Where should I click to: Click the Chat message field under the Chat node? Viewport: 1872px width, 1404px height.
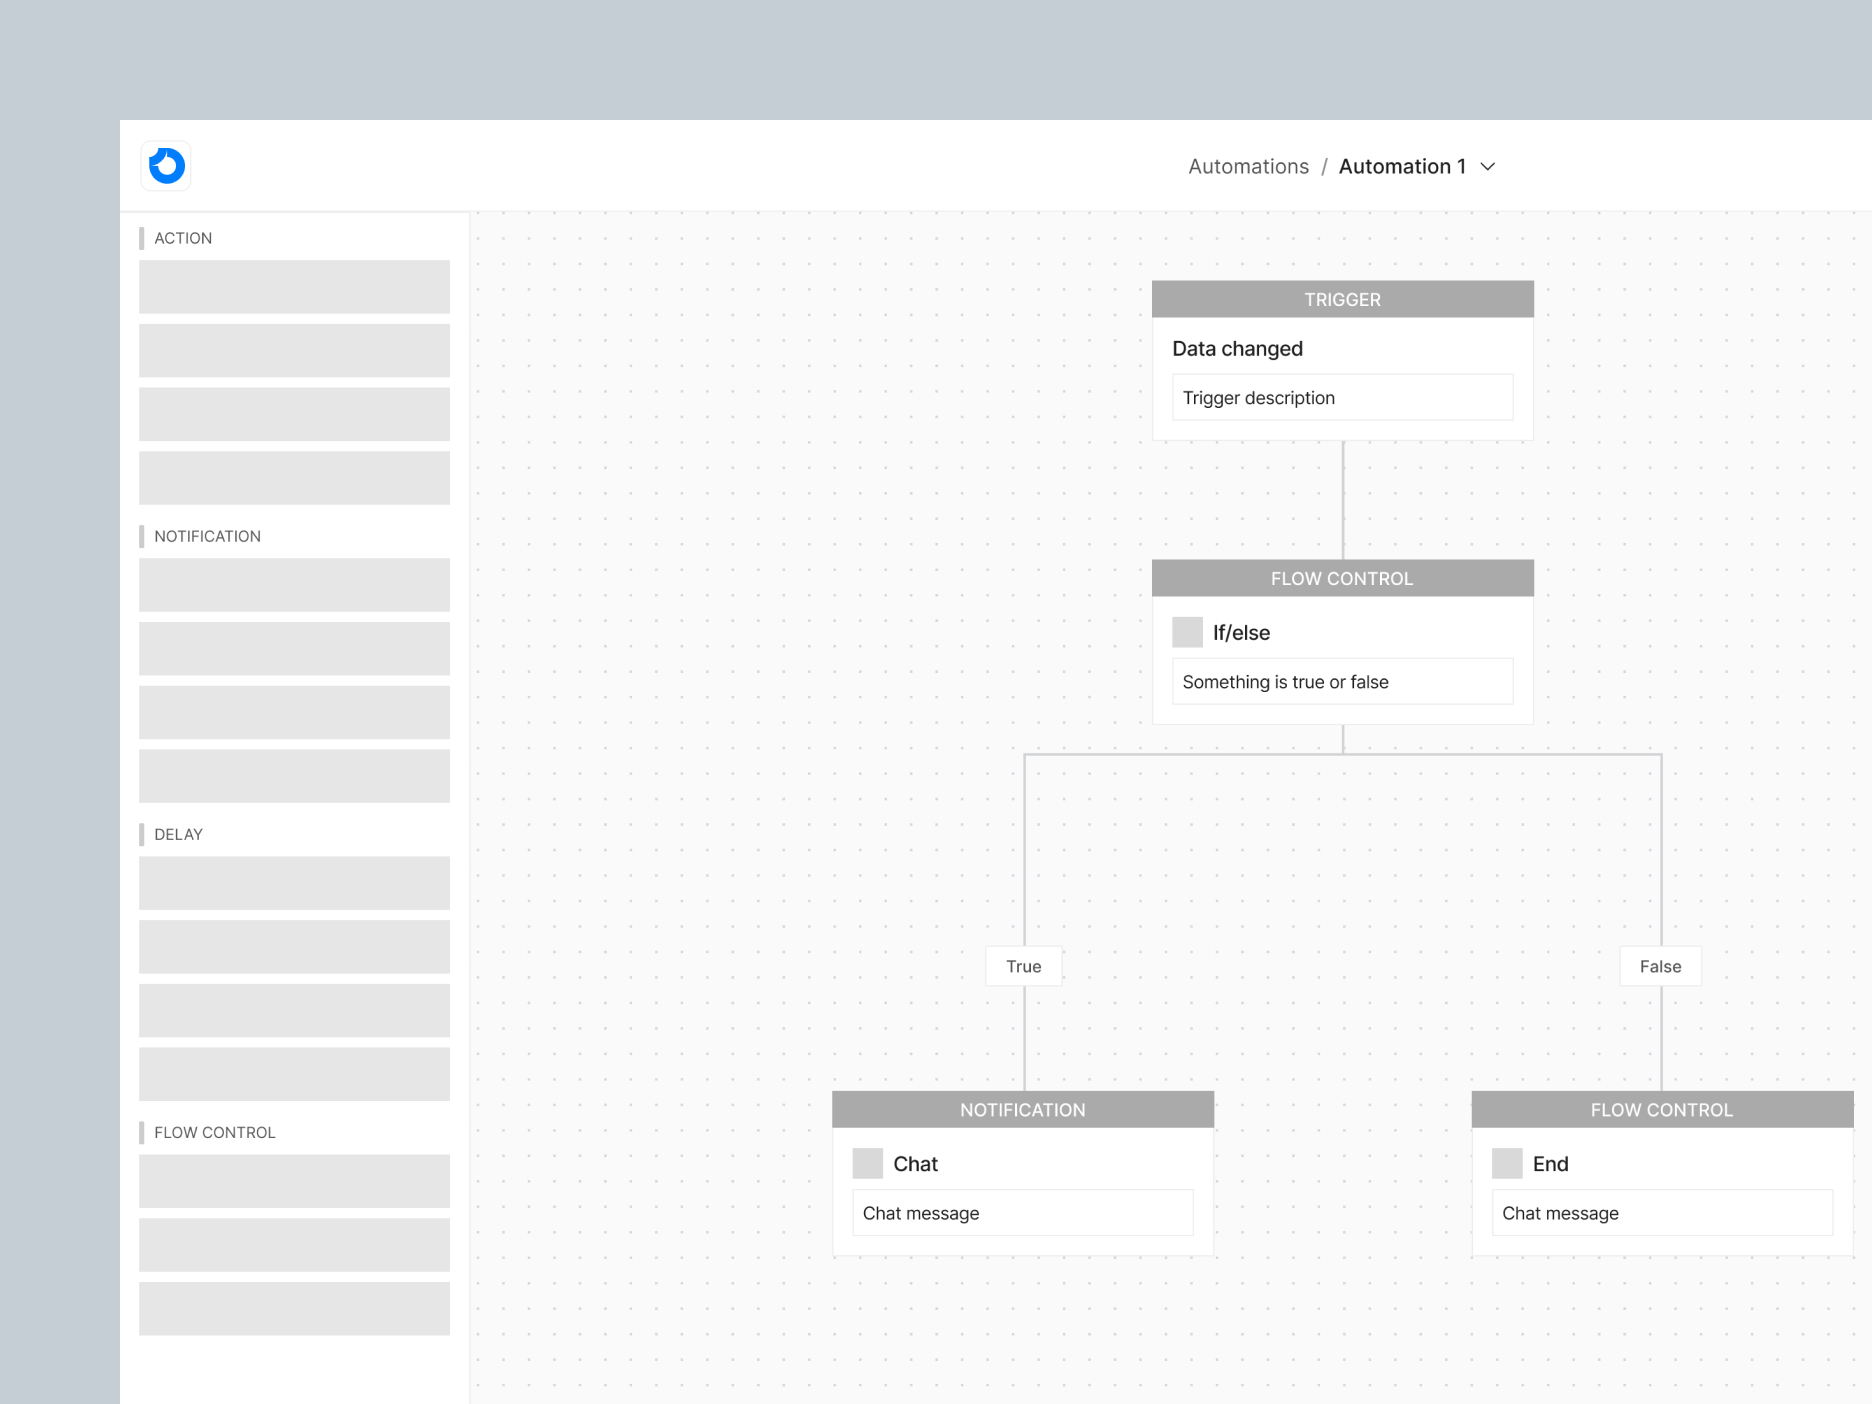[1022, 1212]
